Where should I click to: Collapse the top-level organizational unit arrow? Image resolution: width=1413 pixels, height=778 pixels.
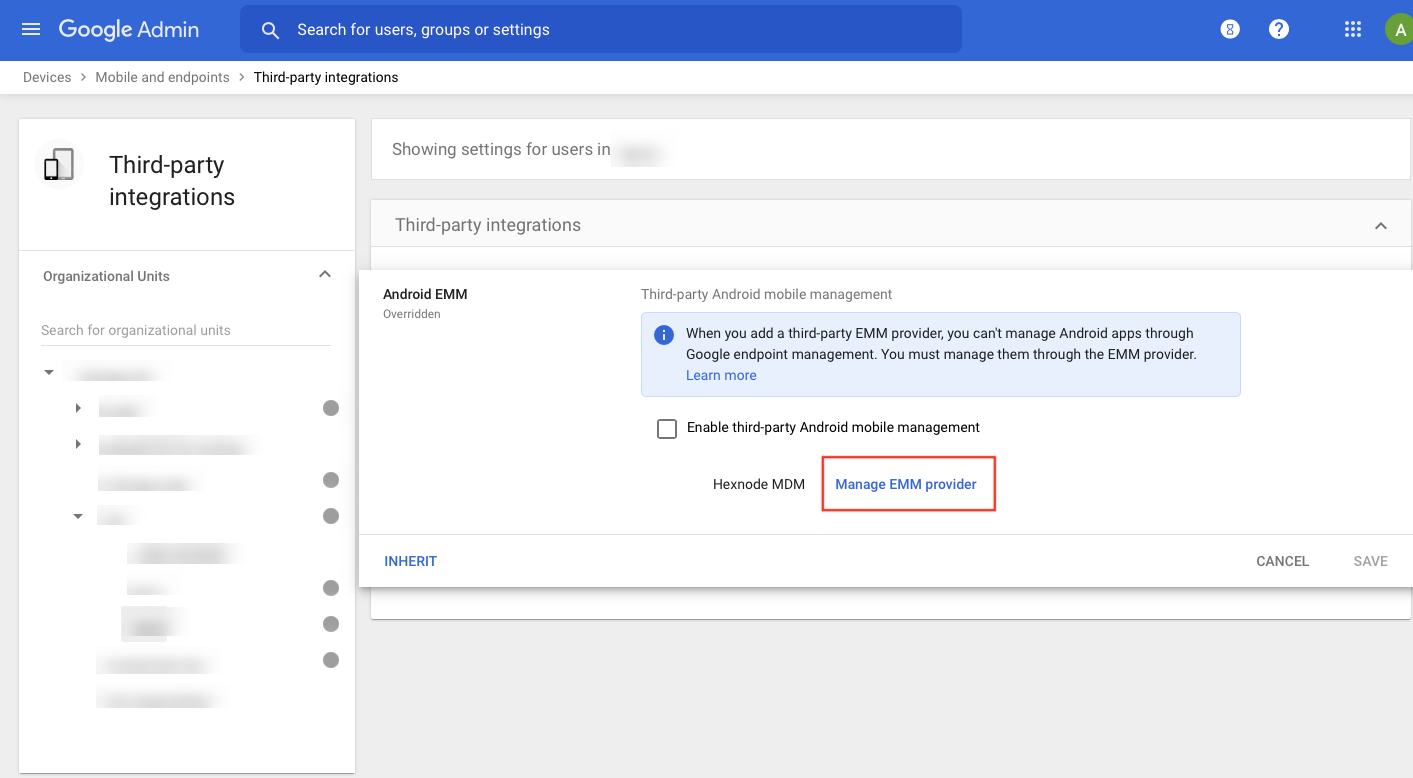pos(49,372)
